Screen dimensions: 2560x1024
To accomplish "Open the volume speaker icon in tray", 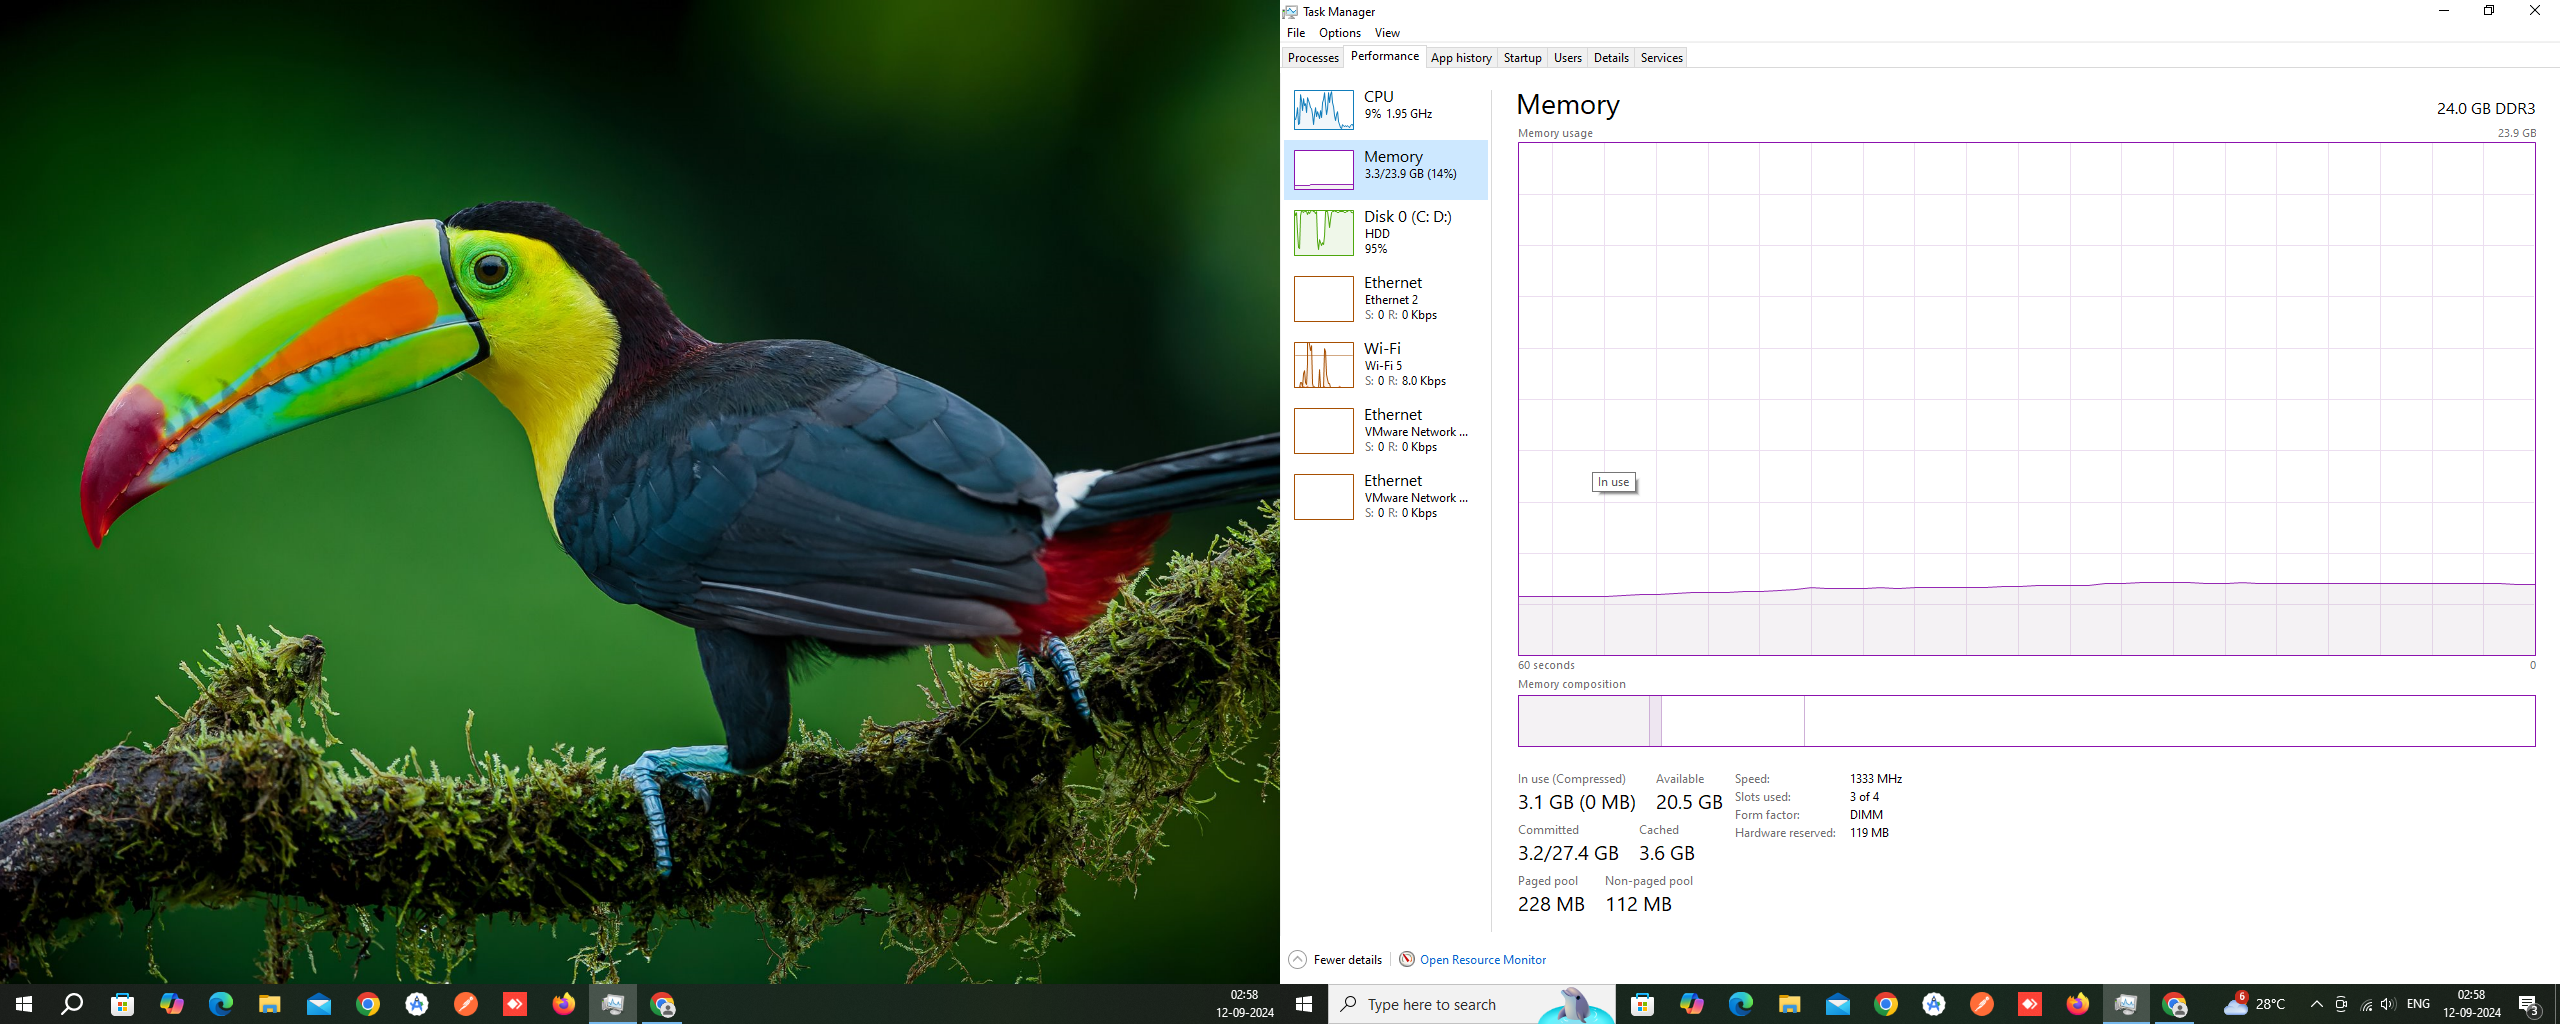I will tap(2389, 1004).
